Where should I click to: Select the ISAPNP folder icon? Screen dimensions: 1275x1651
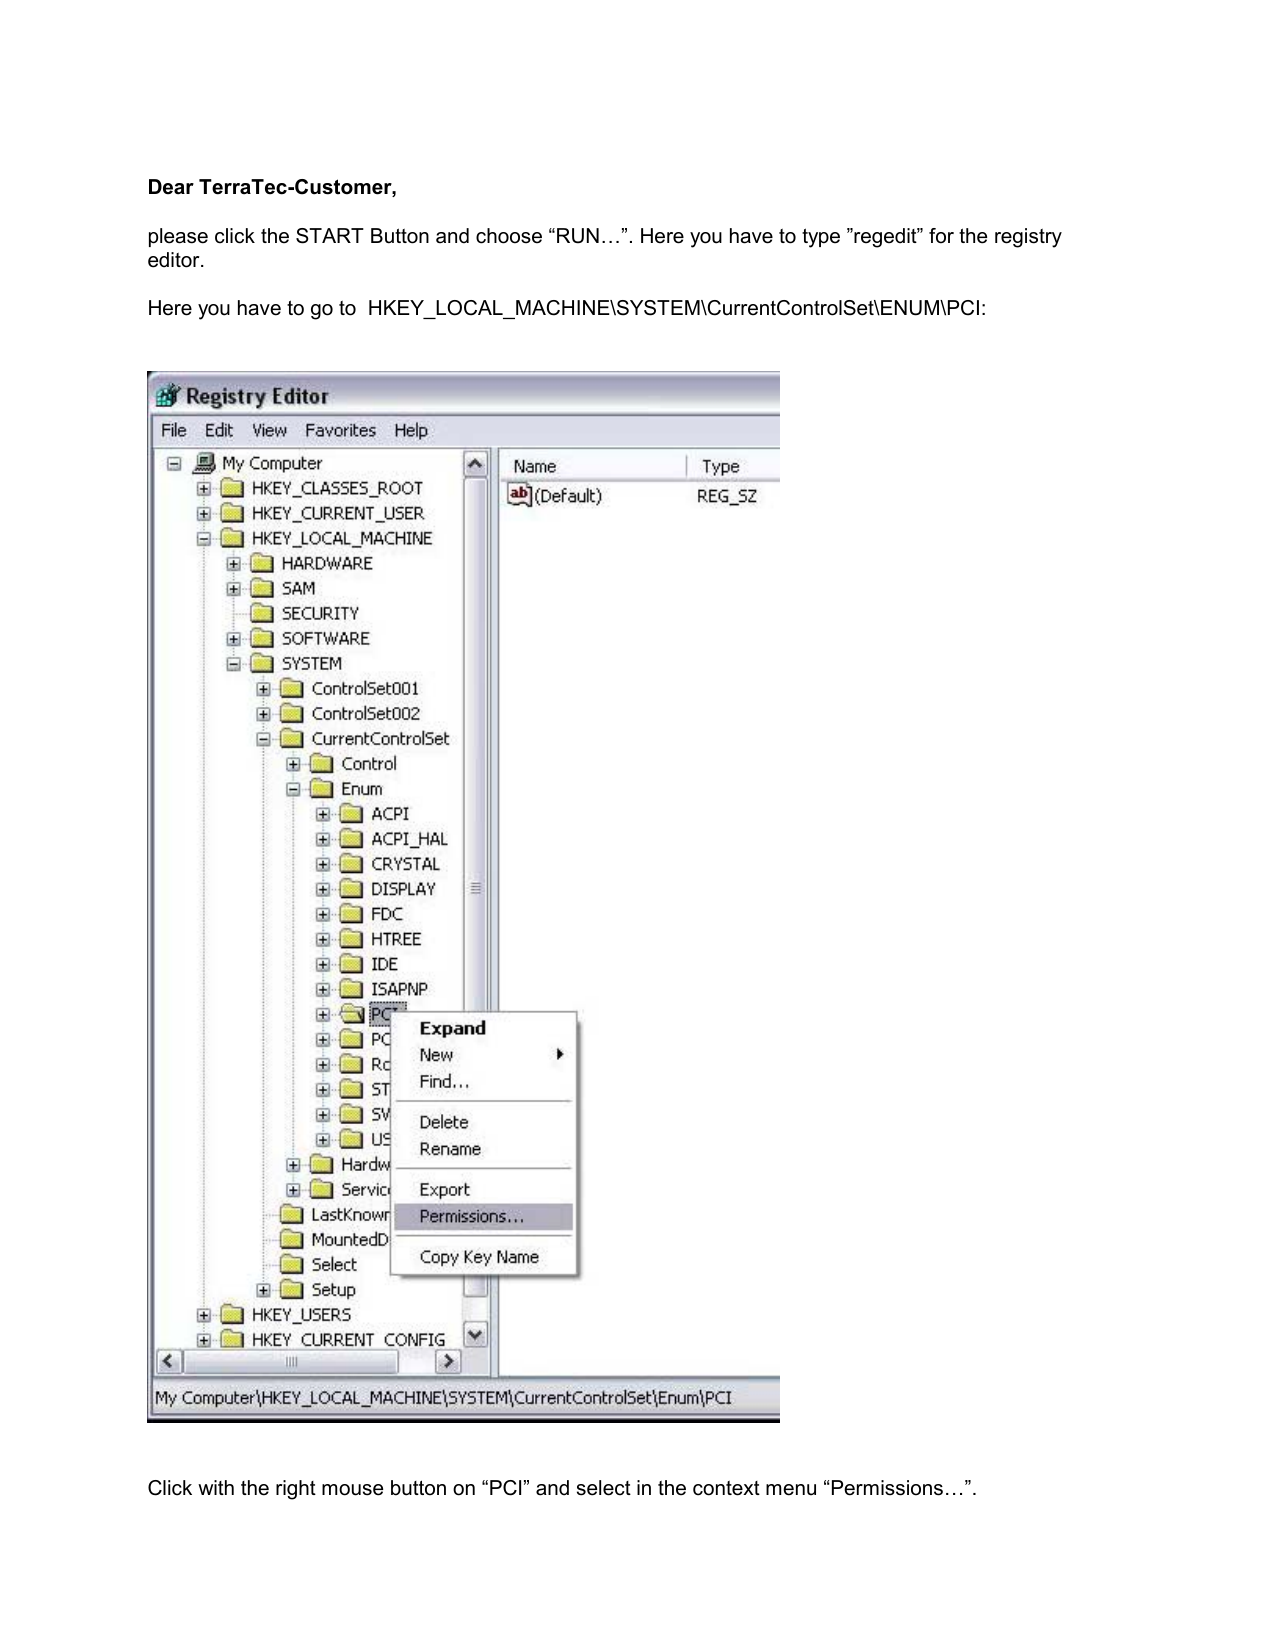[352, 989]
